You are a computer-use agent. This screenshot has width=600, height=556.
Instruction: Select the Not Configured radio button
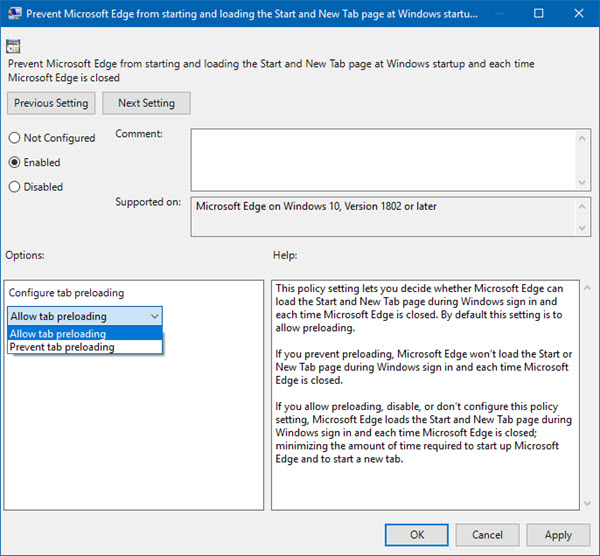click(14, 138)
